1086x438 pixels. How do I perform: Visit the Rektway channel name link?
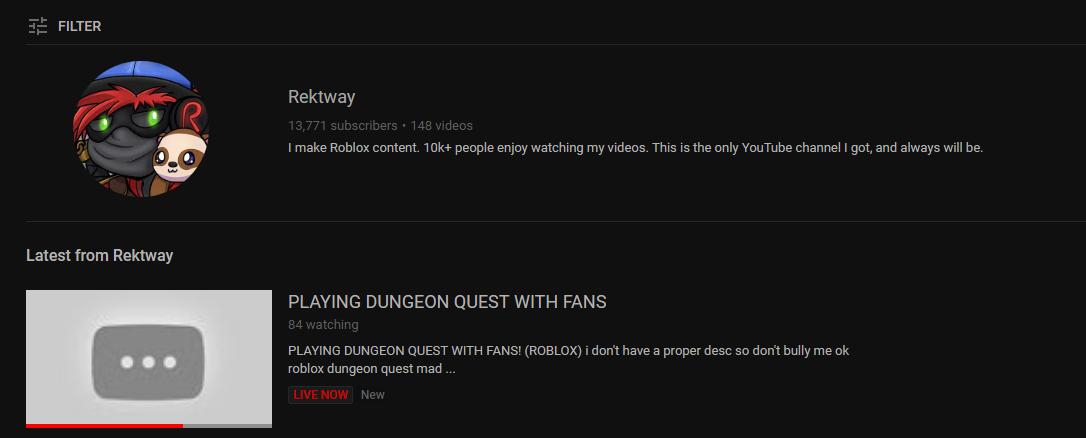(x=321, y=97)
